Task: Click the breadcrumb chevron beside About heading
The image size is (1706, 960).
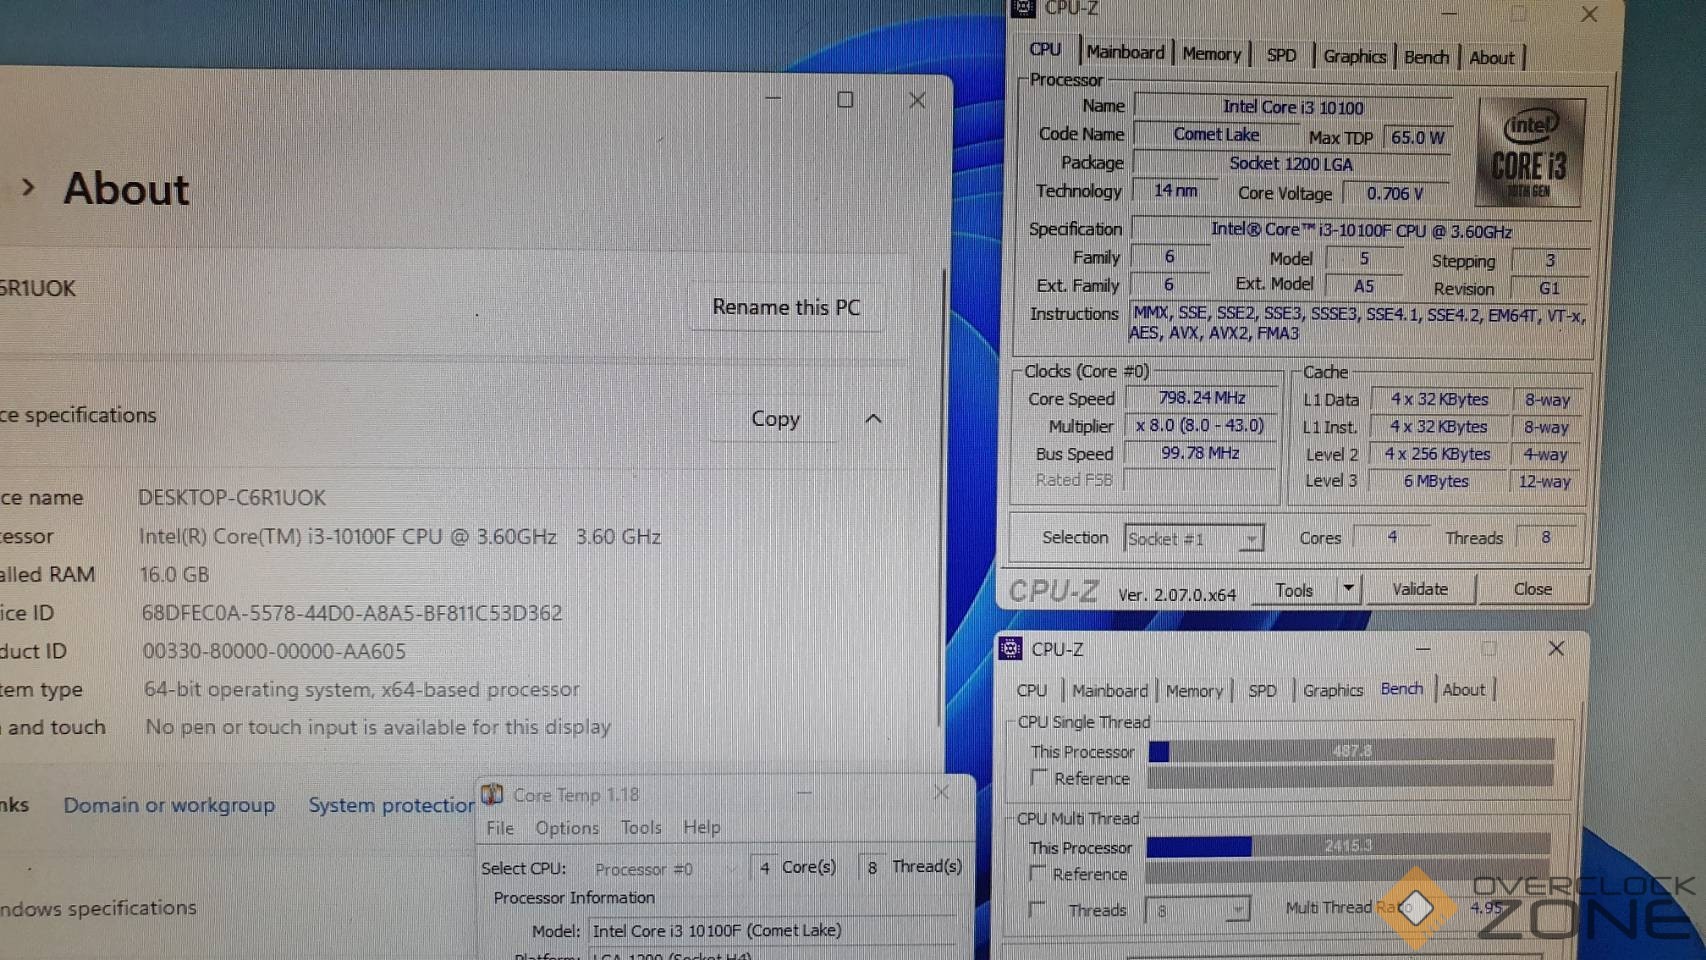Action: click(x=28, y=187)
